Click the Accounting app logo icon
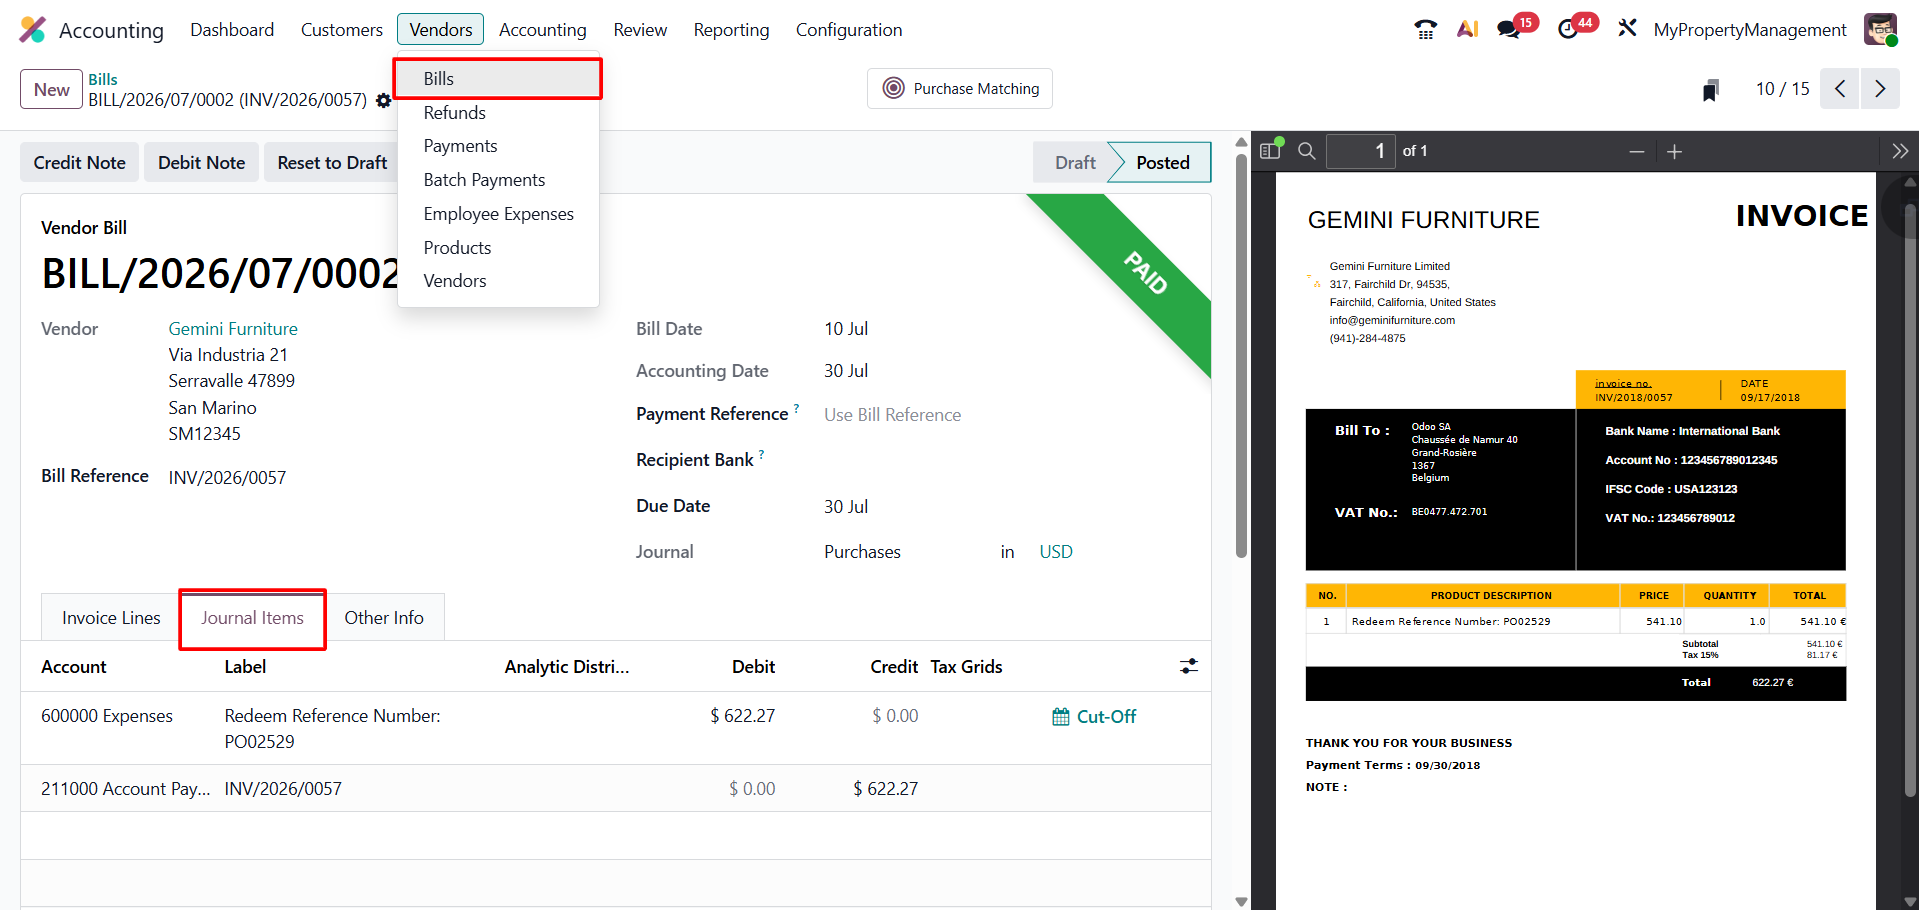1919x910 pixels. (33, 30)
